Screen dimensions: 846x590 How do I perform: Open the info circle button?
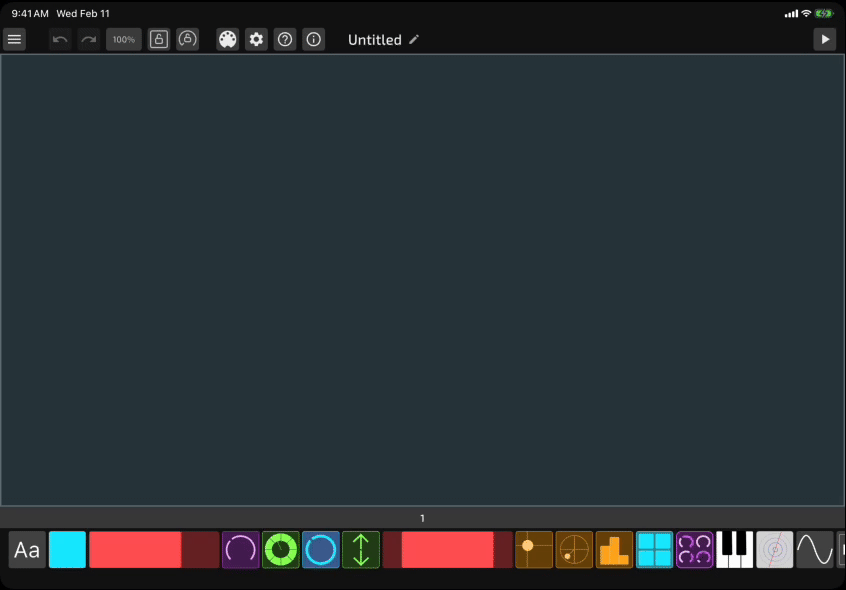click(x=313, y=39)
